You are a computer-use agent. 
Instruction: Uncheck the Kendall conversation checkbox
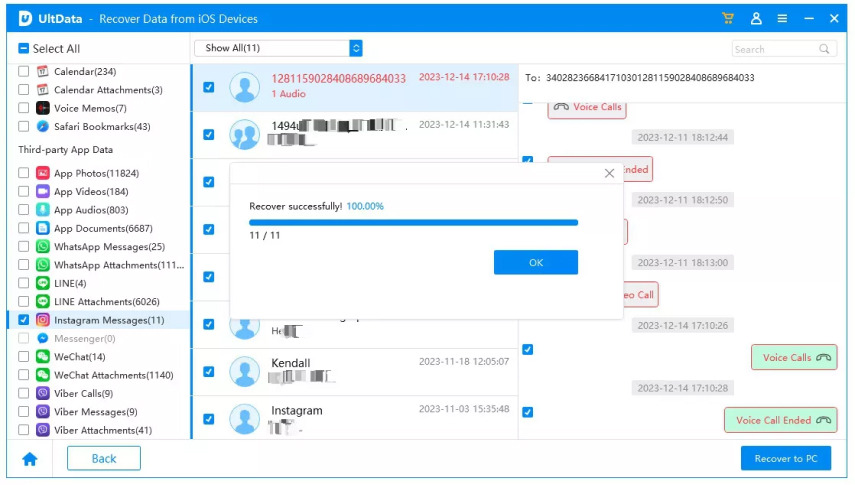pos(209,372)
